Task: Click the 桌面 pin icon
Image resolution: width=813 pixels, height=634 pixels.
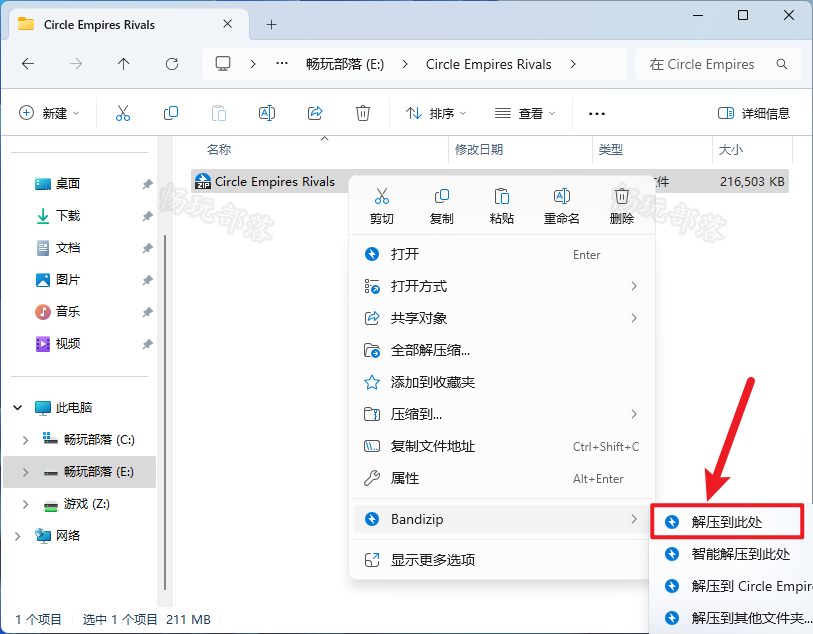Action: [x=148, y=184]
